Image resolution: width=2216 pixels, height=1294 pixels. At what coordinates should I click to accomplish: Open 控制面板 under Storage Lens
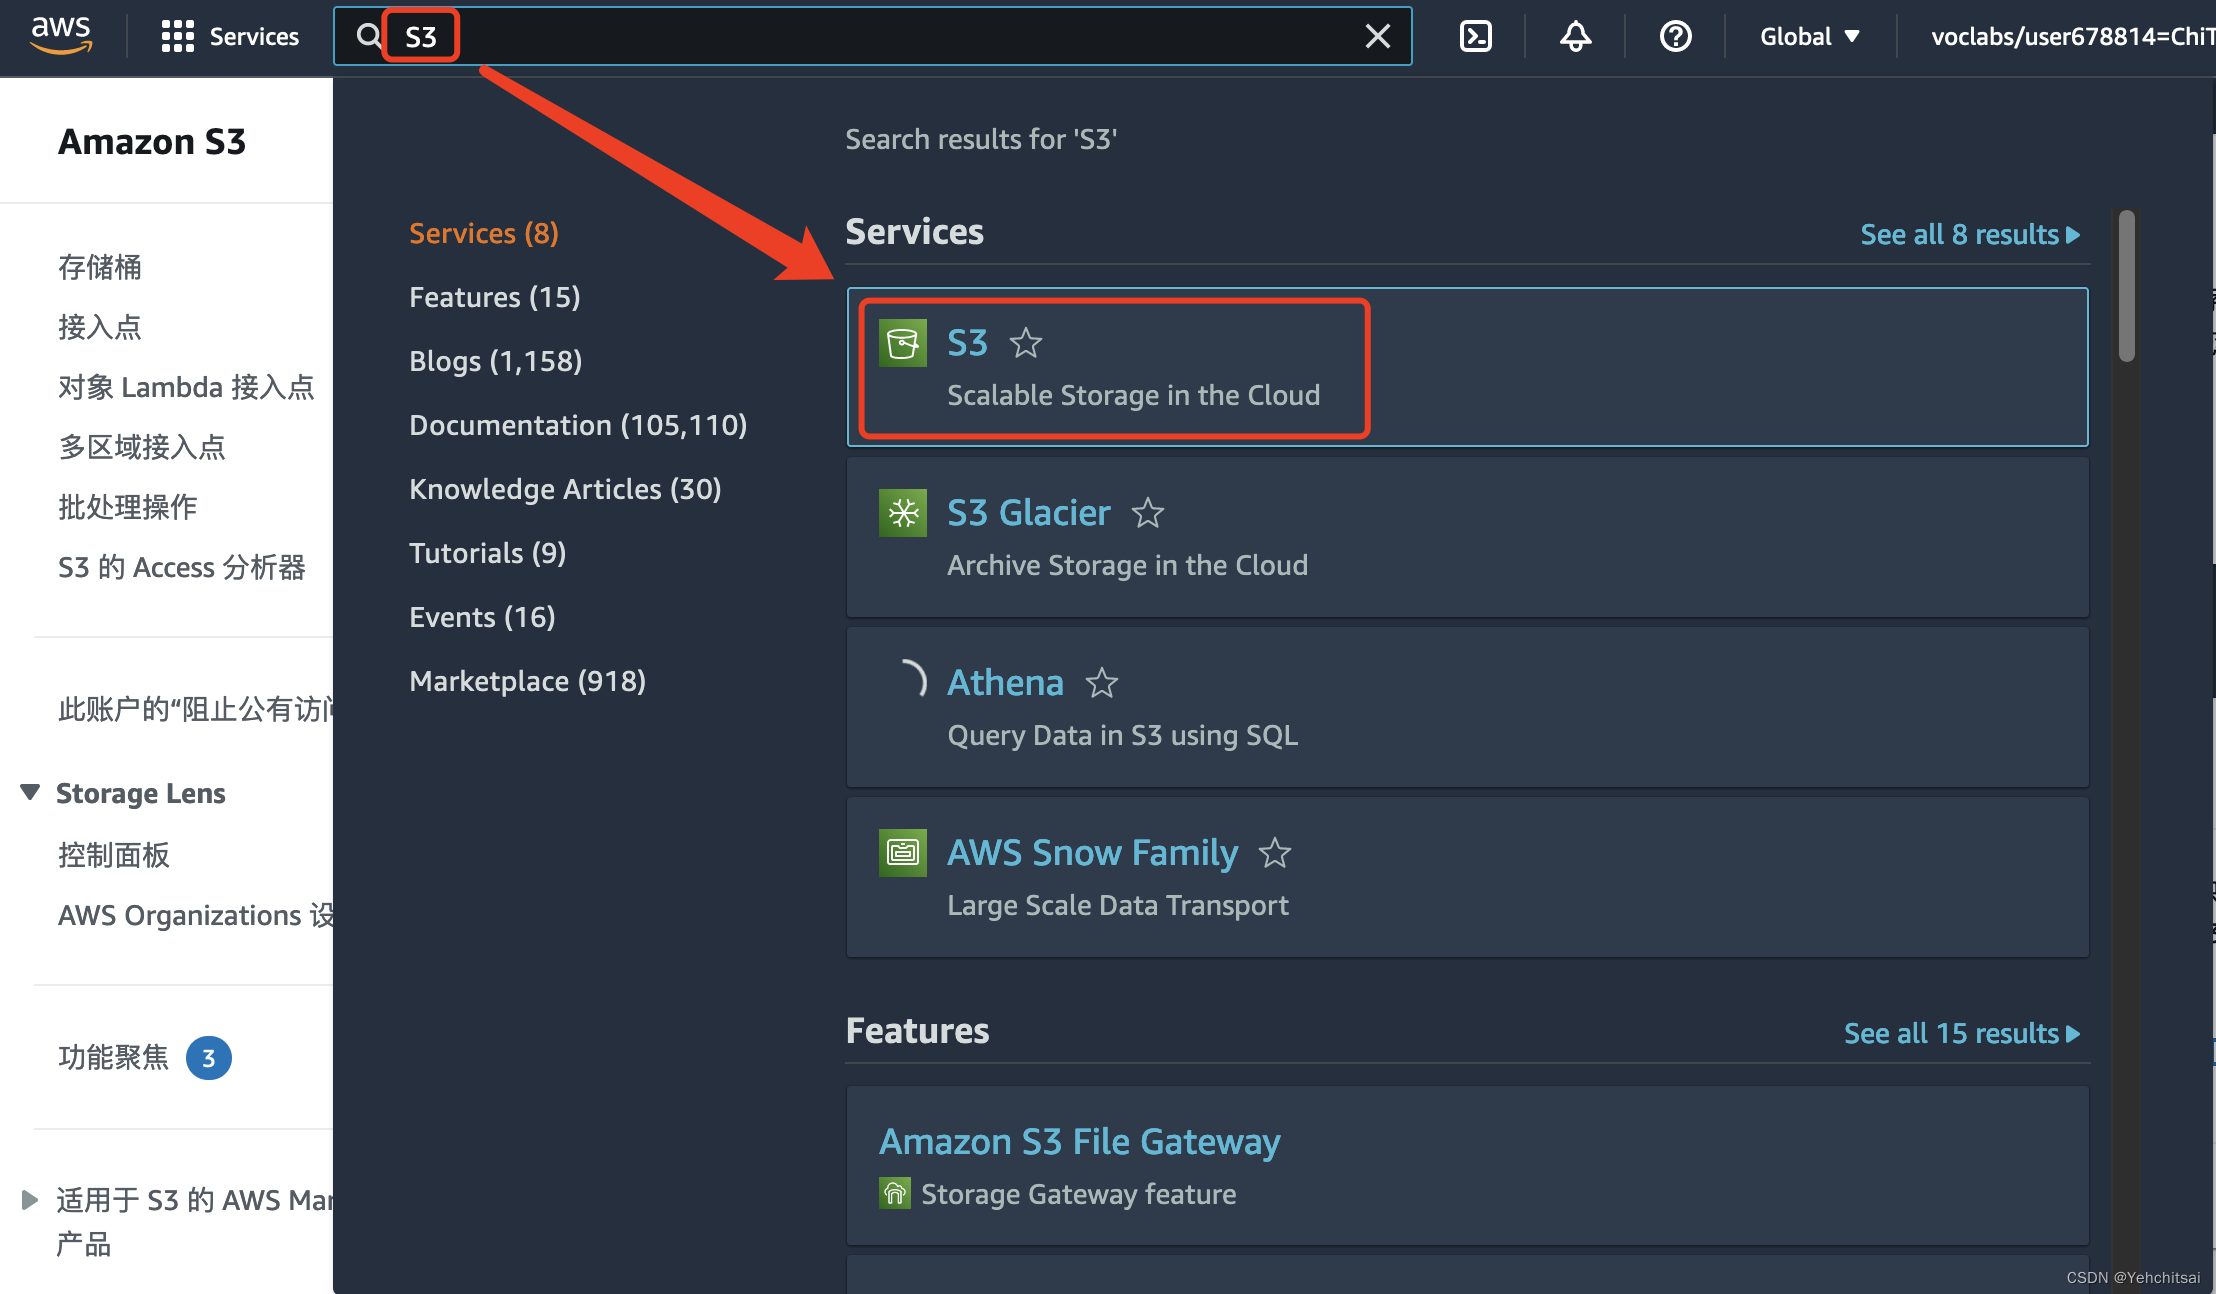pos(114,855)
